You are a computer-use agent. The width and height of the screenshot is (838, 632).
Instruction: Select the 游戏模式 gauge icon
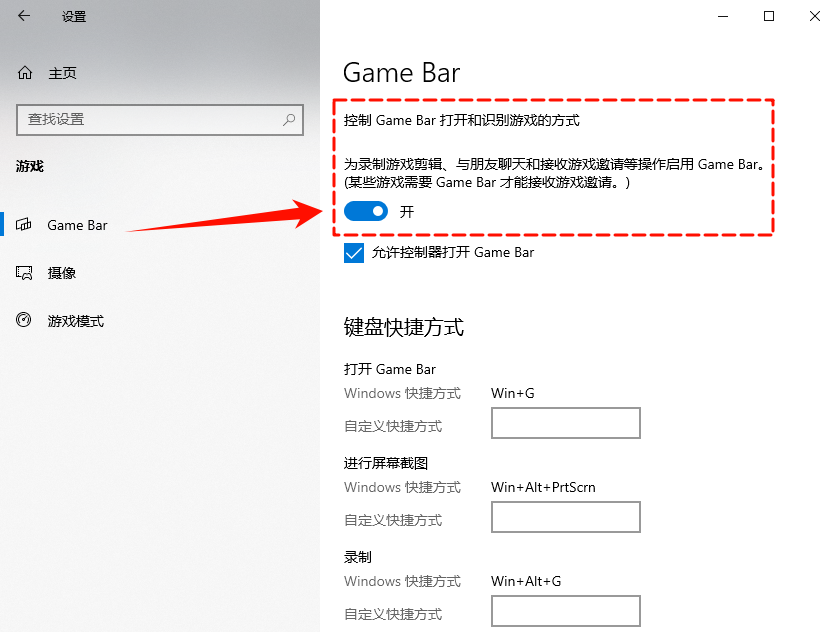24,320
